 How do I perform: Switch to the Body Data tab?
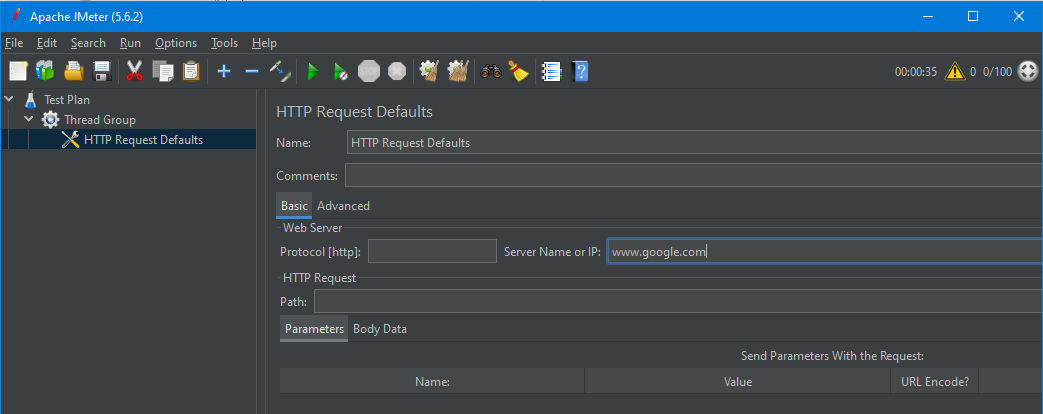coord(379,329)
